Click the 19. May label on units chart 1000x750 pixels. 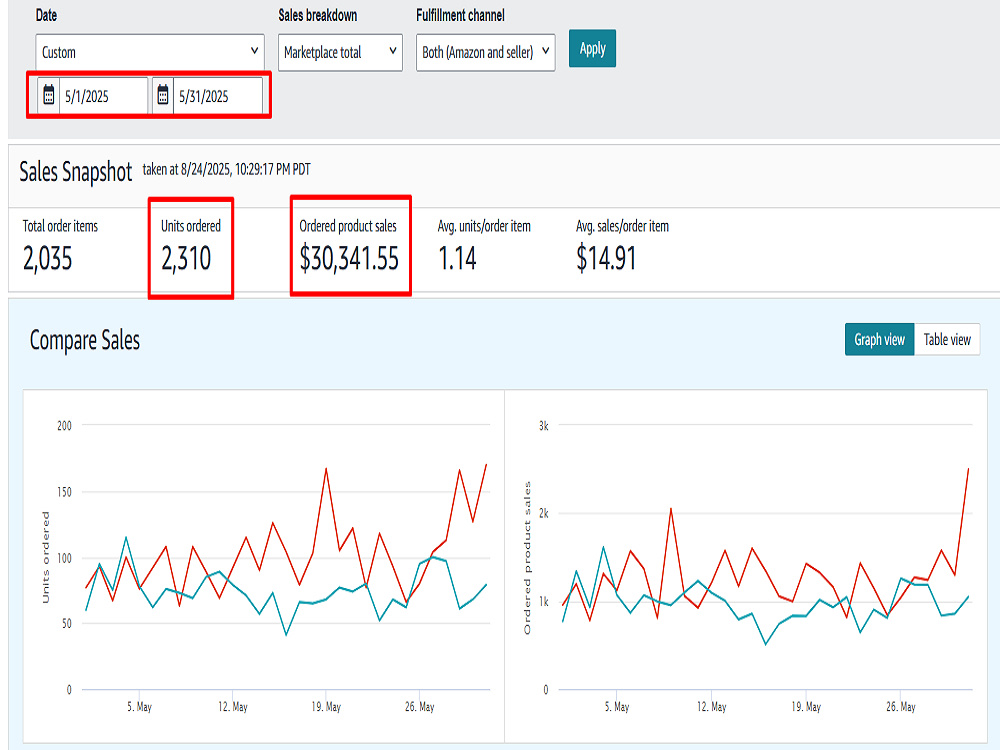pyautogui.click(x=326, y=707)
